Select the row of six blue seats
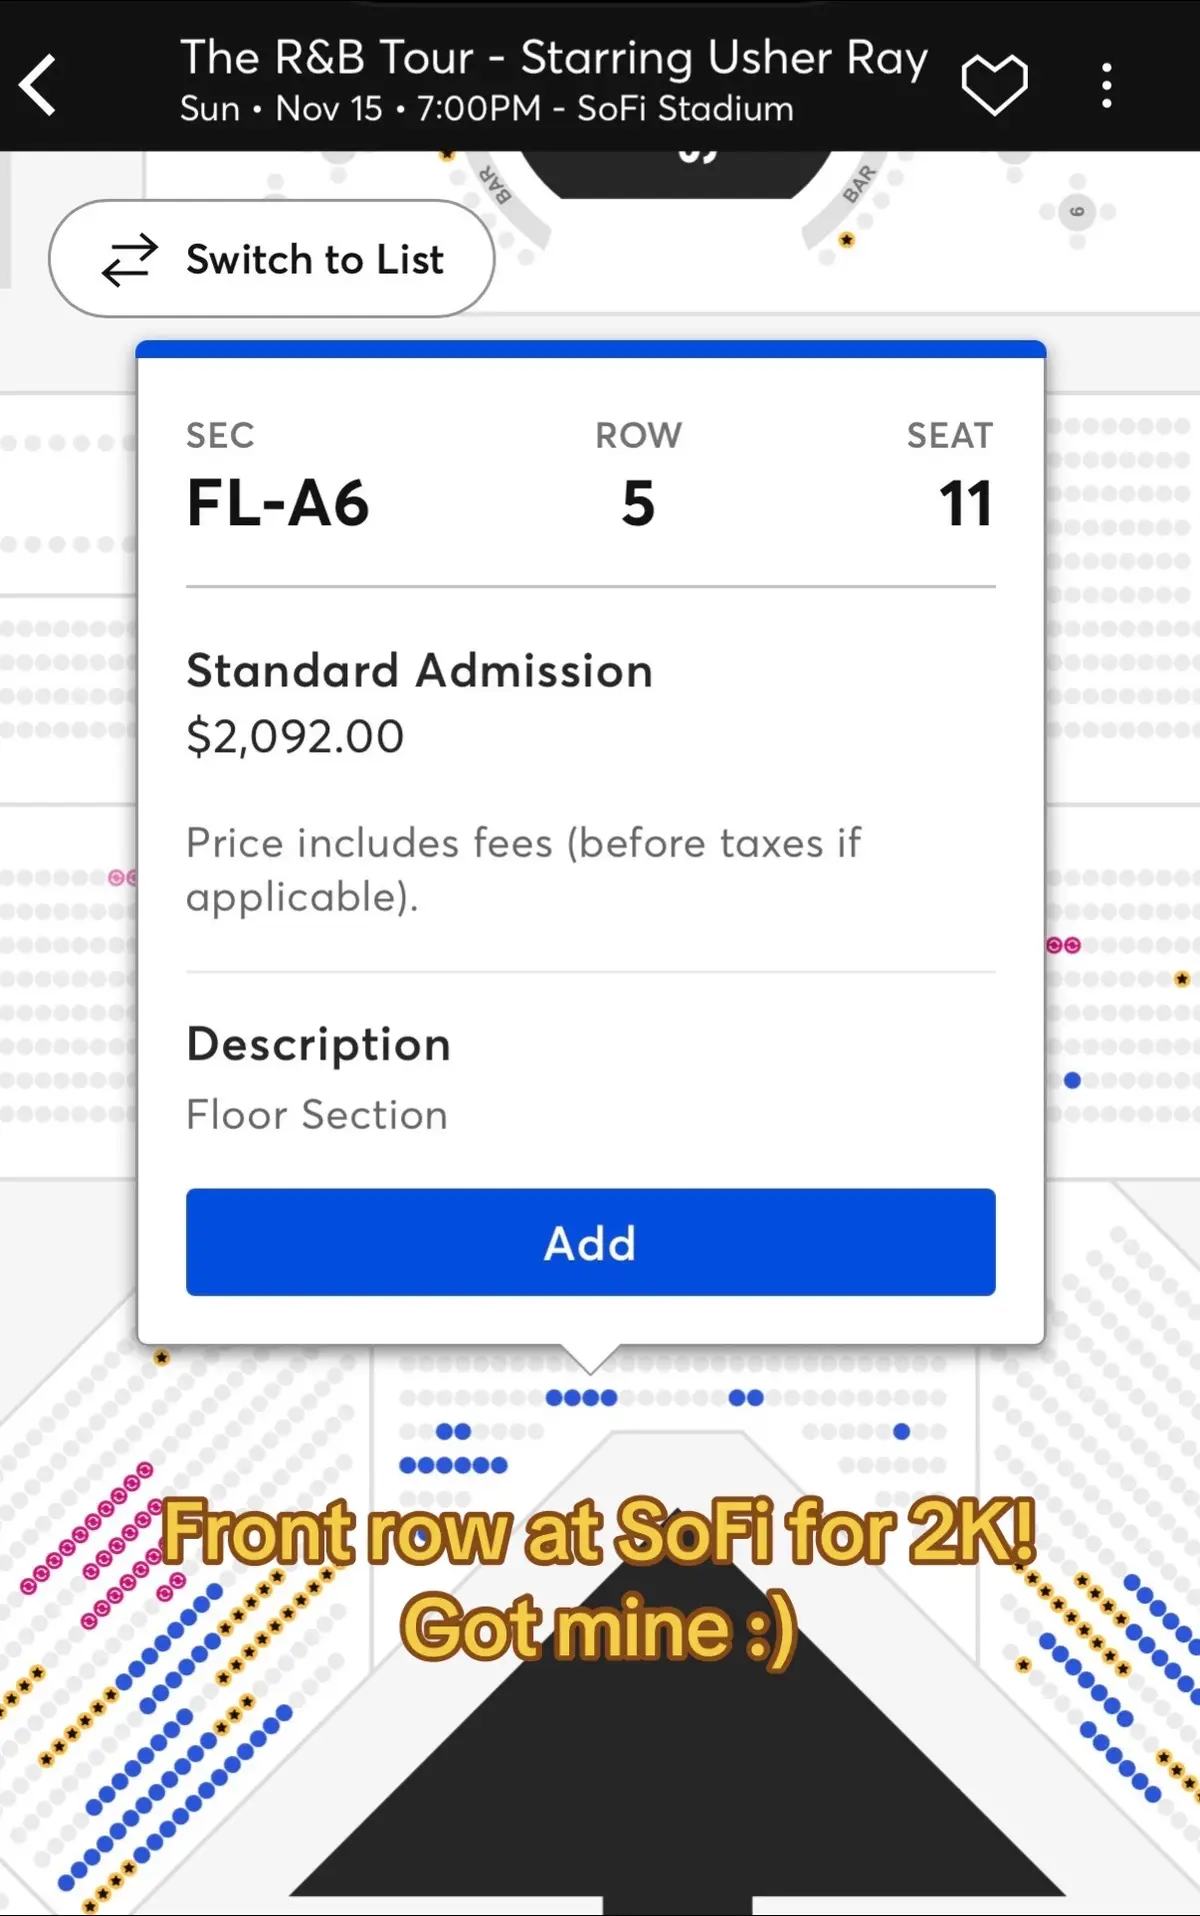Screen dimensions: 1200x1916 pyautogui.click(x=453, y=1465)
